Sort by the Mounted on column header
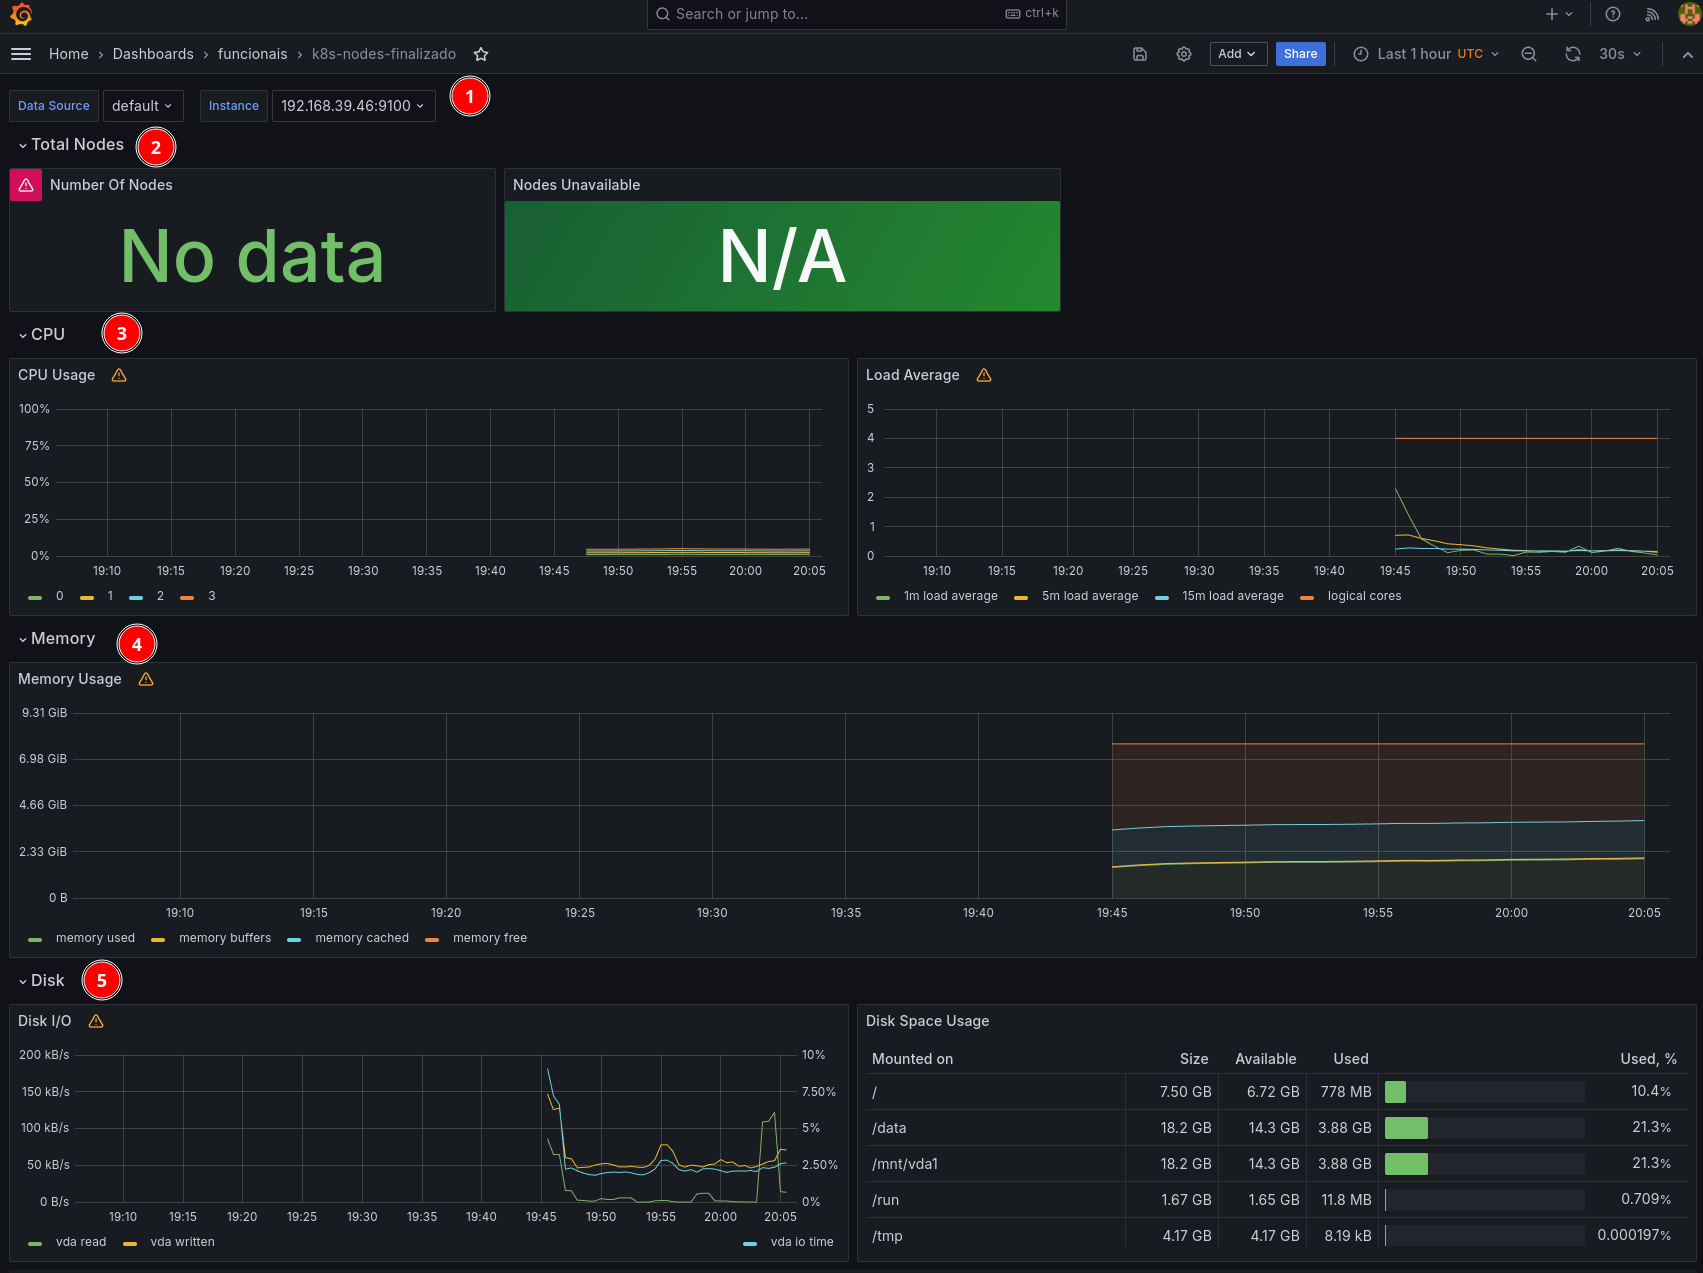The height and width of the screenshot is (1273, 1703). tap(912, 1059)
